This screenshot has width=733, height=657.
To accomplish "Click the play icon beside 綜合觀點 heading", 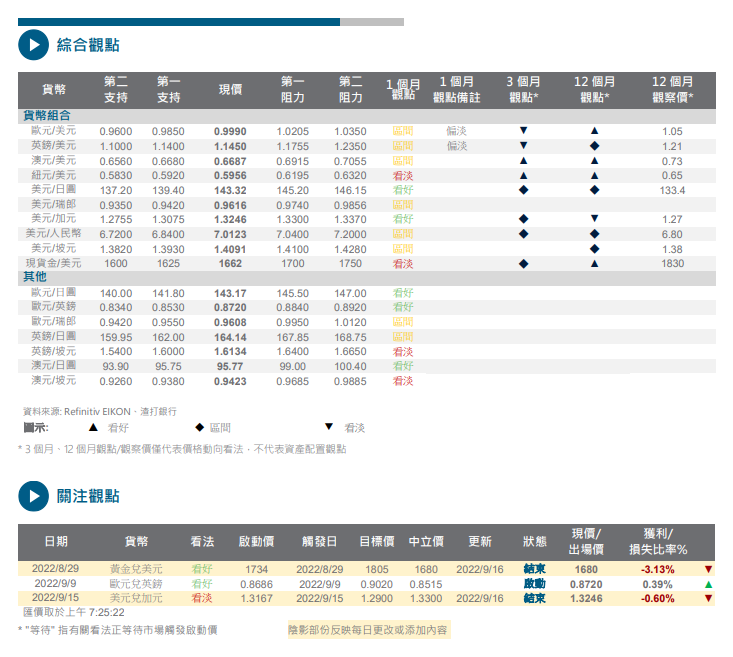I will point(33,45).
